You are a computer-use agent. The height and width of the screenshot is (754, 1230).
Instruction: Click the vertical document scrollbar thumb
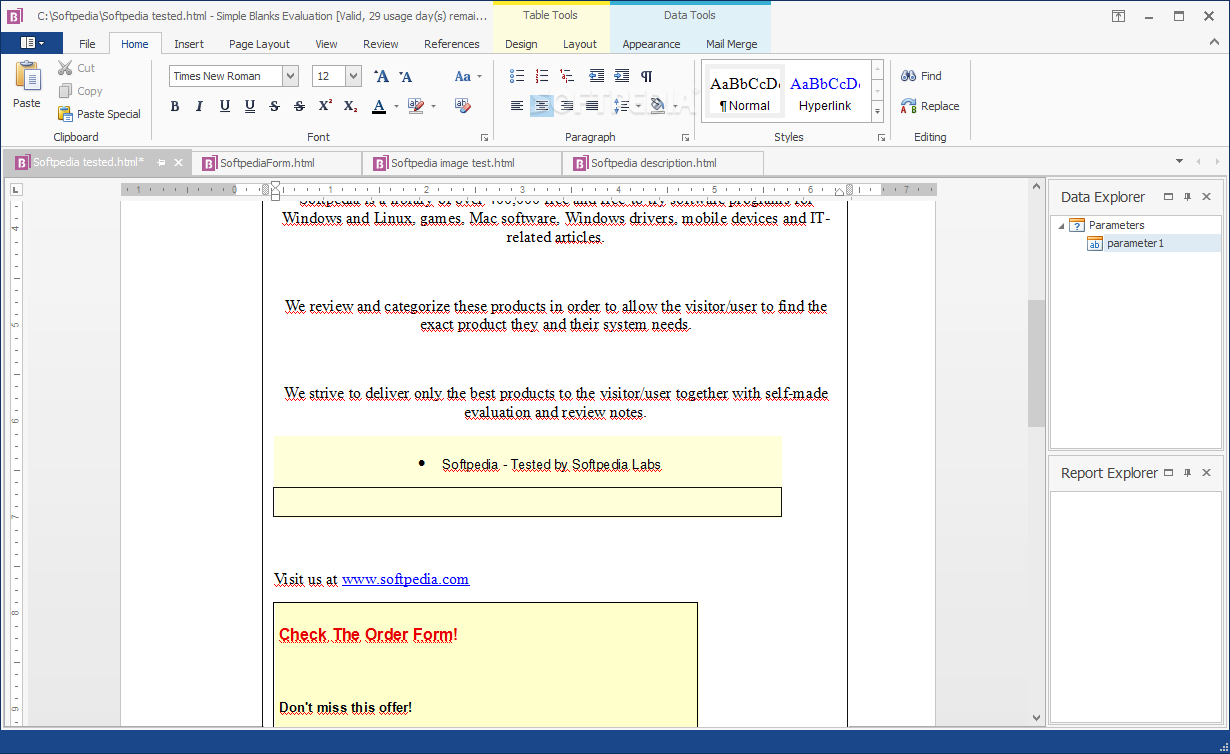(x=1036, y=363)
